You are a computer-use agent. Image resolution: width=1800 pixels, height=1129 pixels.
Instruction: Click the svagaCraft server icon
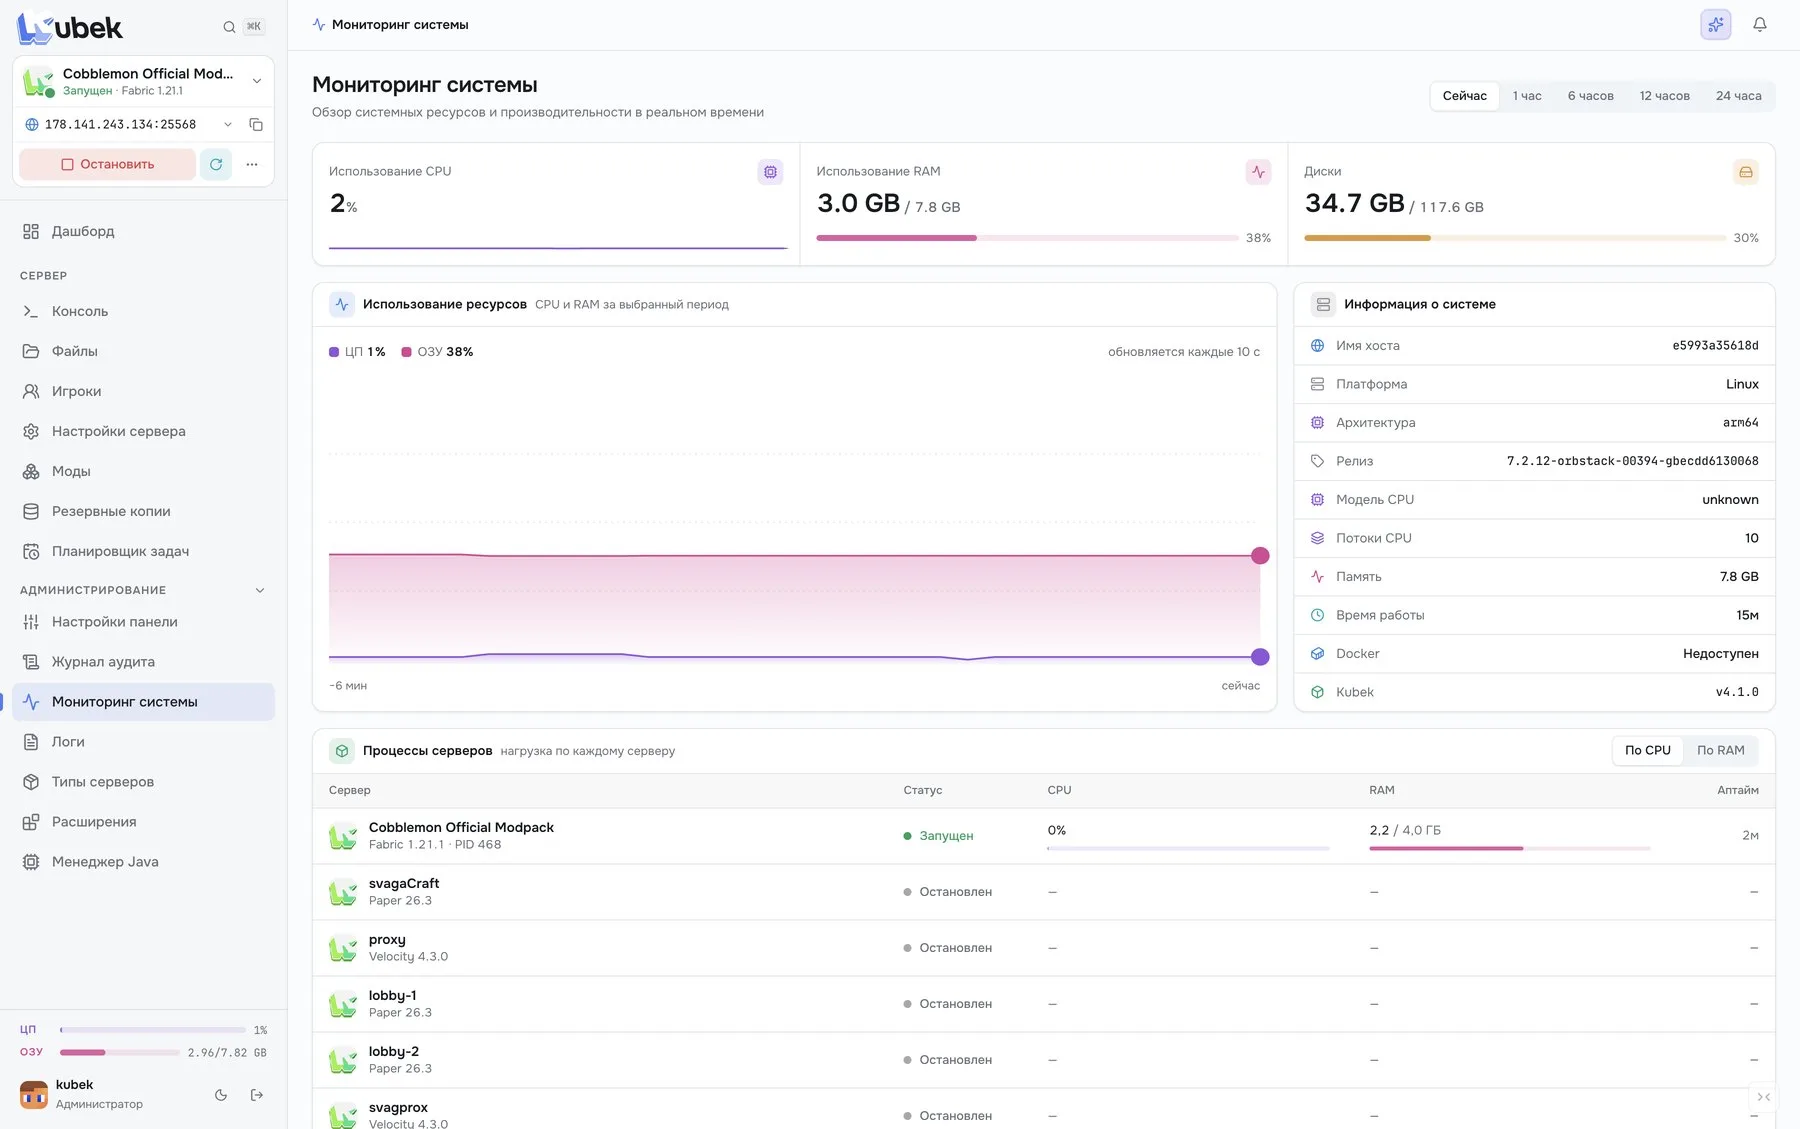[343, 892]
